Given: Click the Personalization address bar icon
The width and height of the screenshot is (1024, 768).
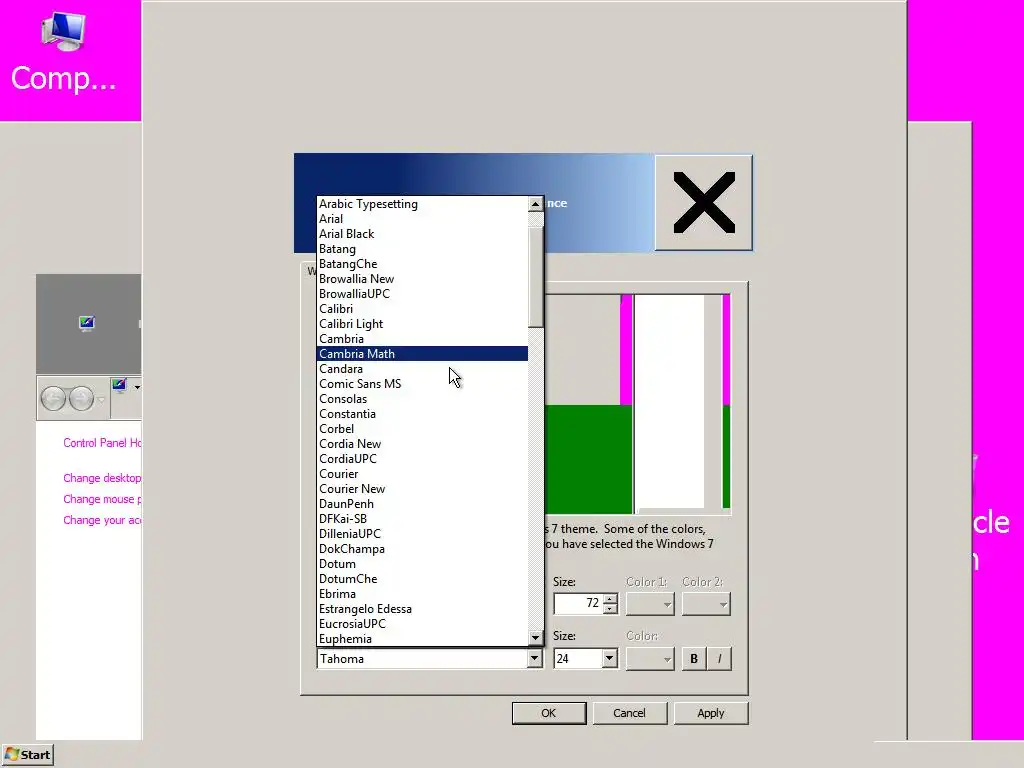Looking at the screenshot, I should click(x=119, y=386).
